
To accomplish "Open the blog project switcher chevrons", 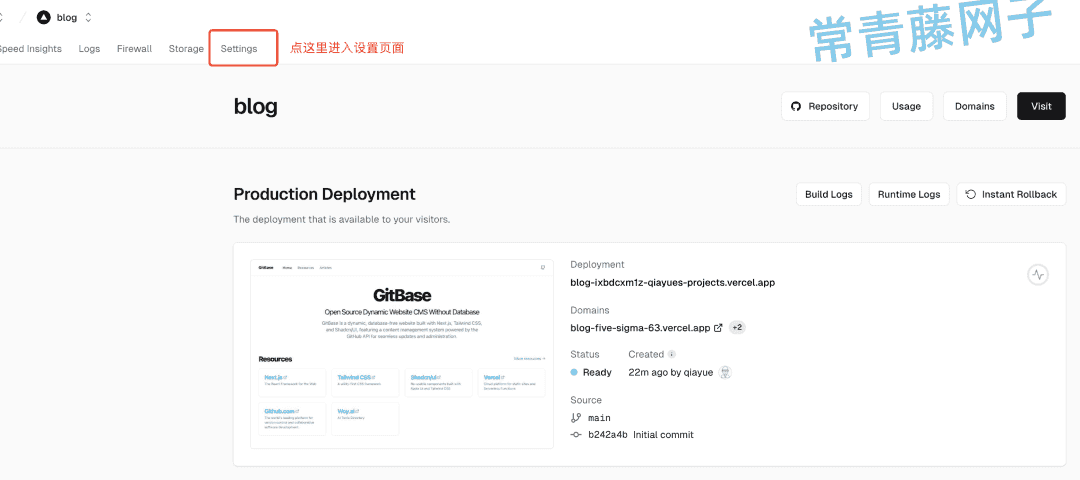I will pyautogui.click(x=88, y=18).
